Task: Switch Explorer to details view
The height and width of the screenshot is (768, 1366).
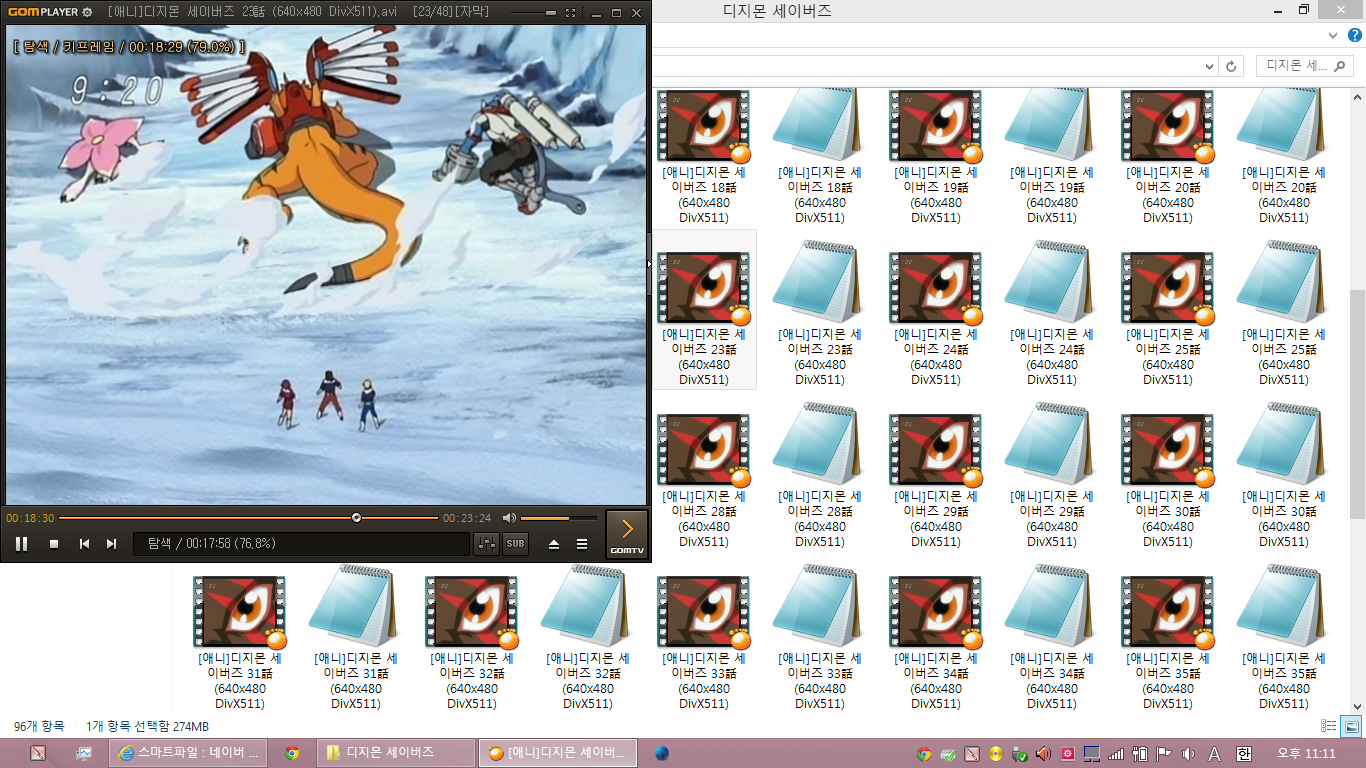Action: [x=1329, y=726]
